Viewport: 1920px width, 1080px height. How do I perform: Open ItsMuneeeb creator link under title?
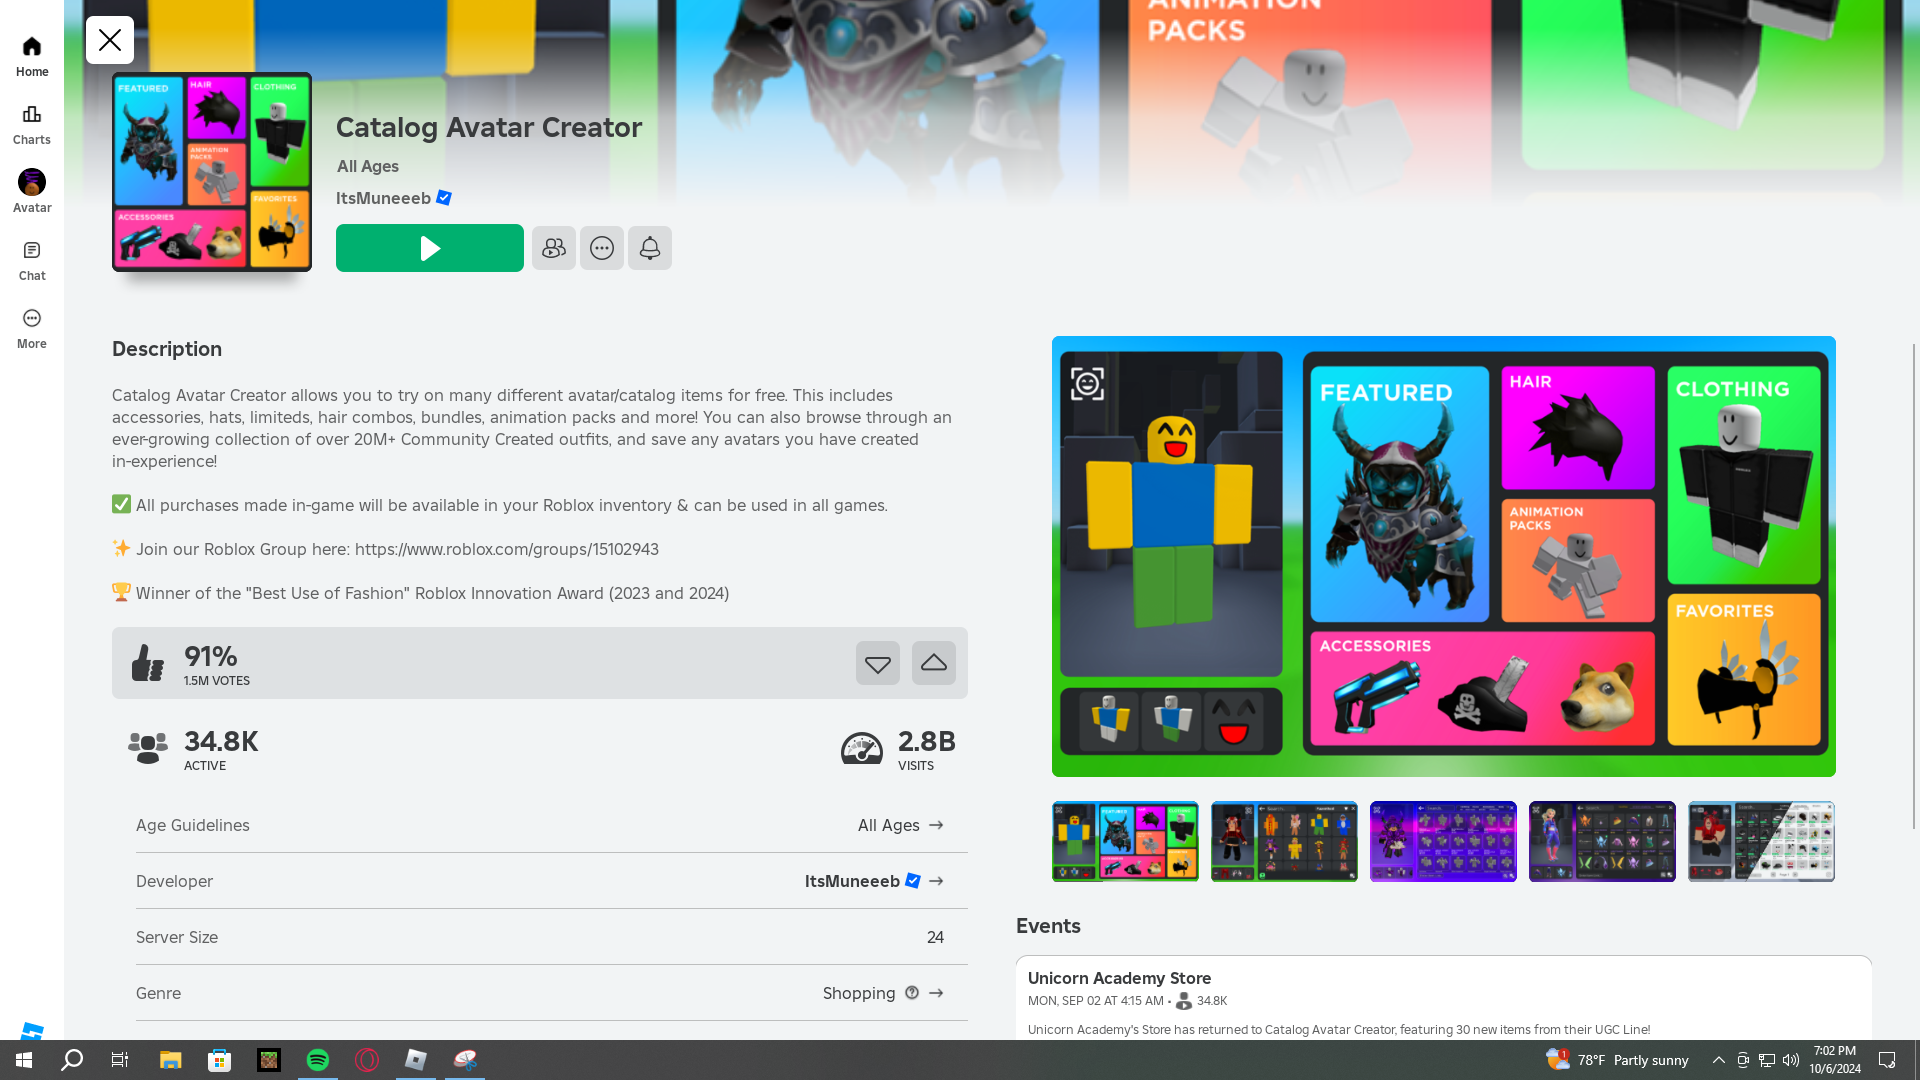[x=383, y=198]
